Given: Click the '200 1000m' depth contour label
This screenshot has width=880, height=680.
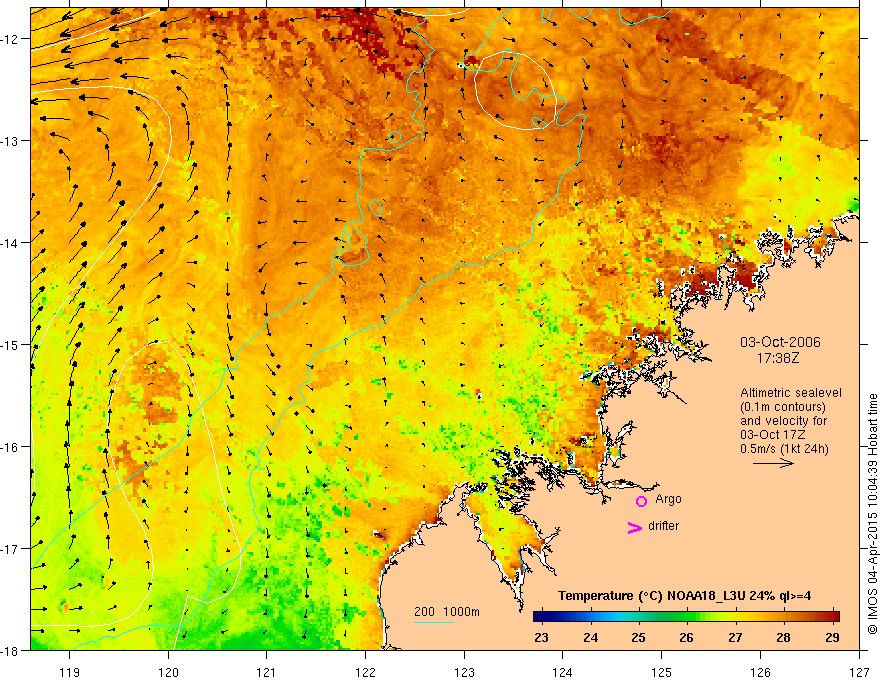Looking at the screenshot, I should click(447, 612).
